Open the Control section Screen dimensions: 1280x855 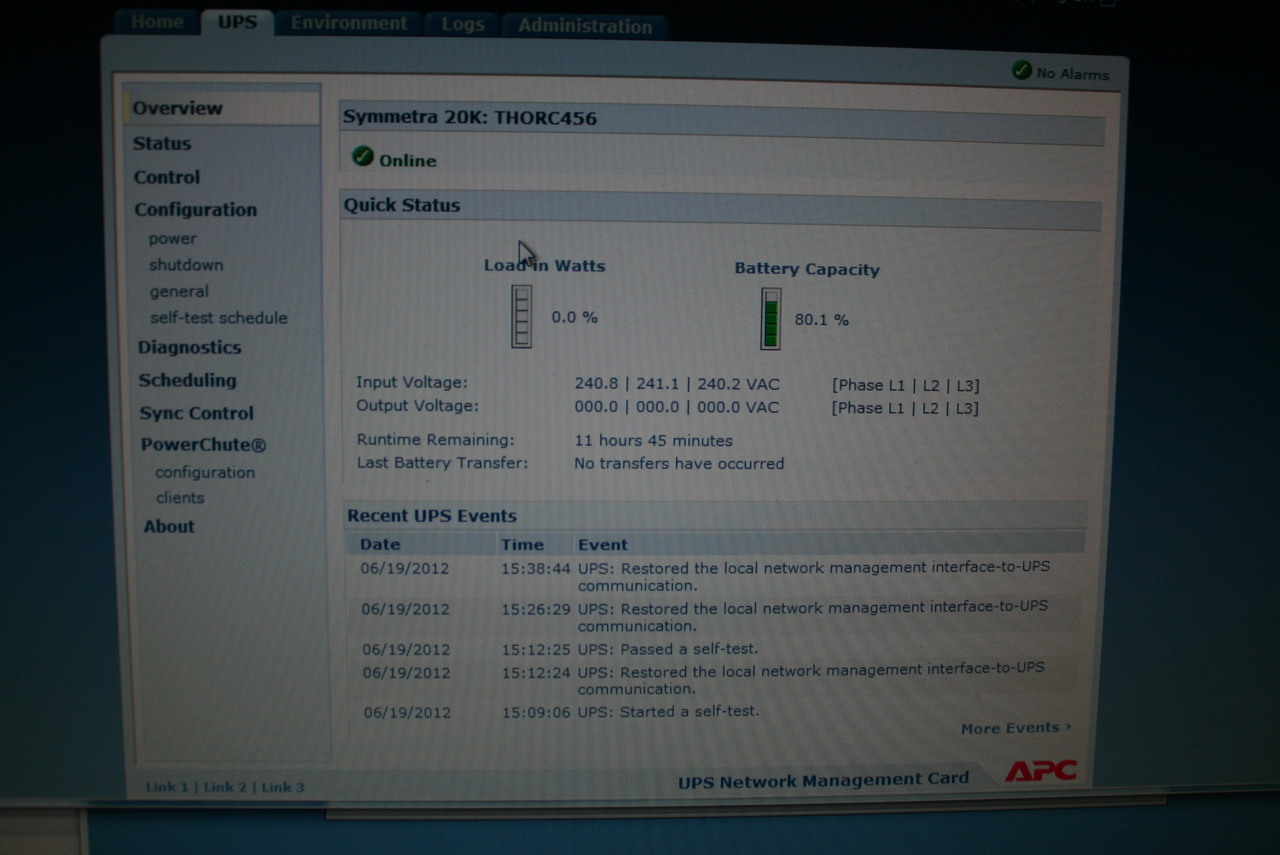tap(167, 177)
